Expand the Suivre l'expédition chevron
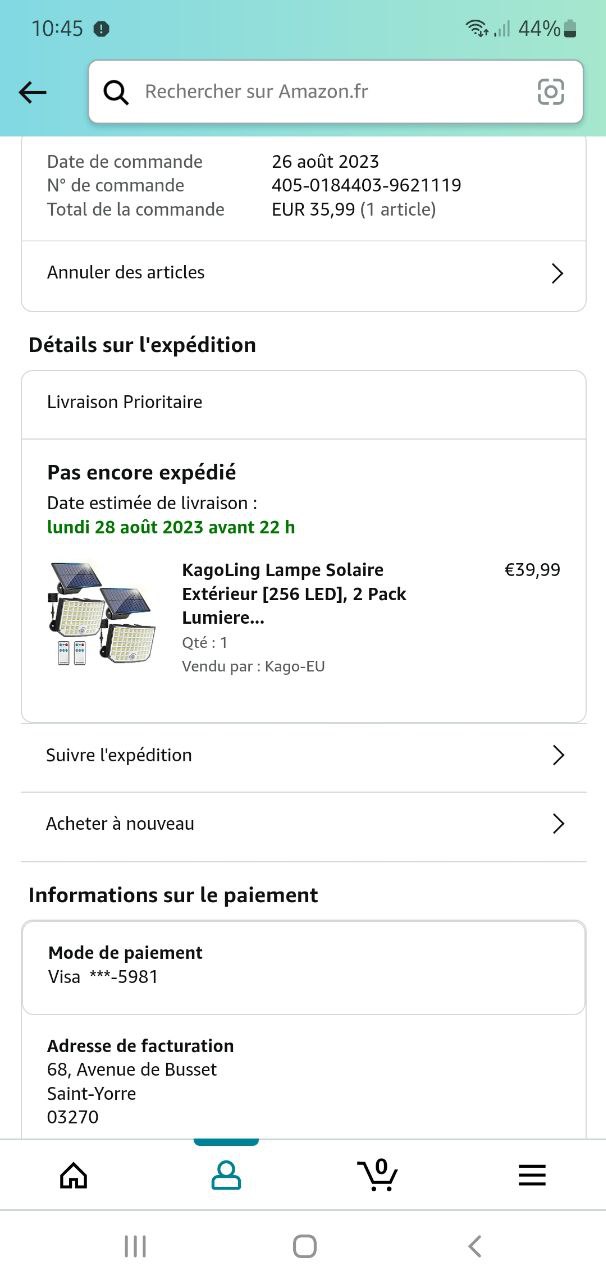This screenshot has width=606, height=1280. pos(558,756)
